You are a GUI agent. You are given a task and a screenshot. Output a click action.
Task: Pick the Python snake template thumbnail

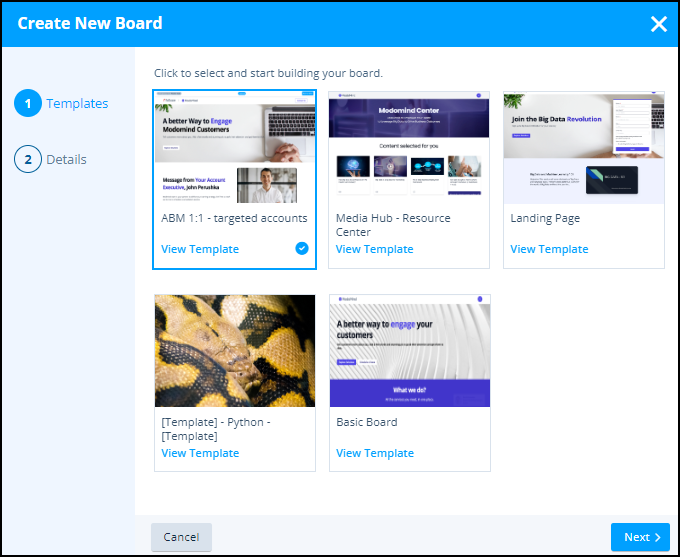(x=234, y=351)
